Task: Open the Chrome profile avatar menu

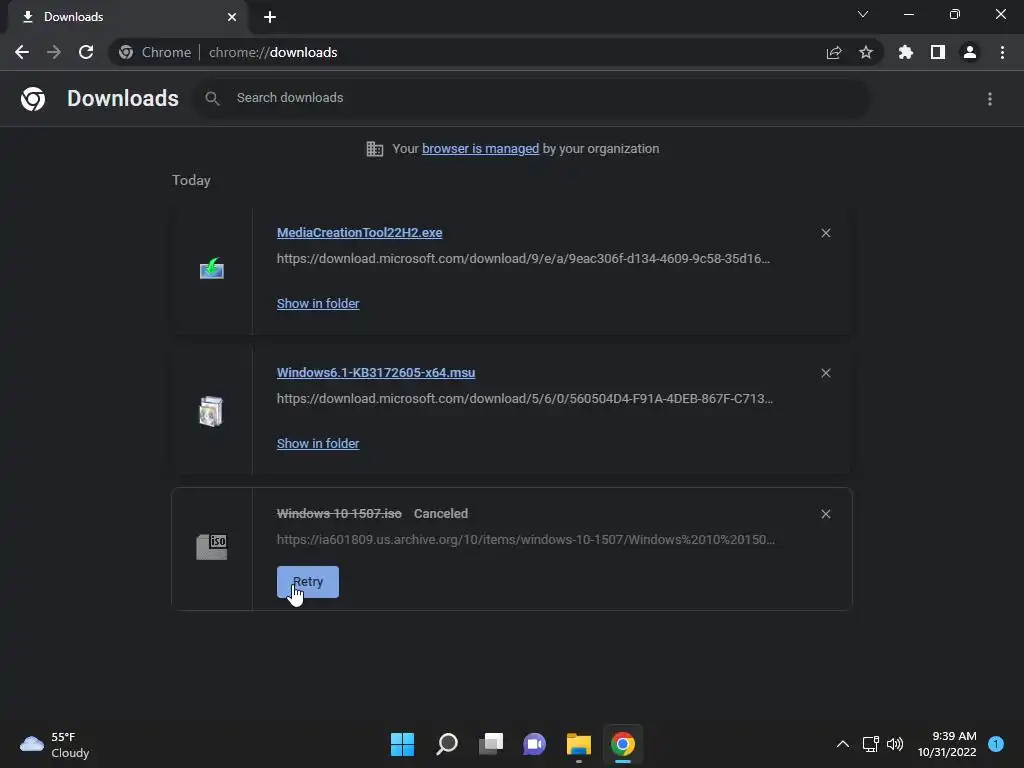Action: (x=970, y=52)
